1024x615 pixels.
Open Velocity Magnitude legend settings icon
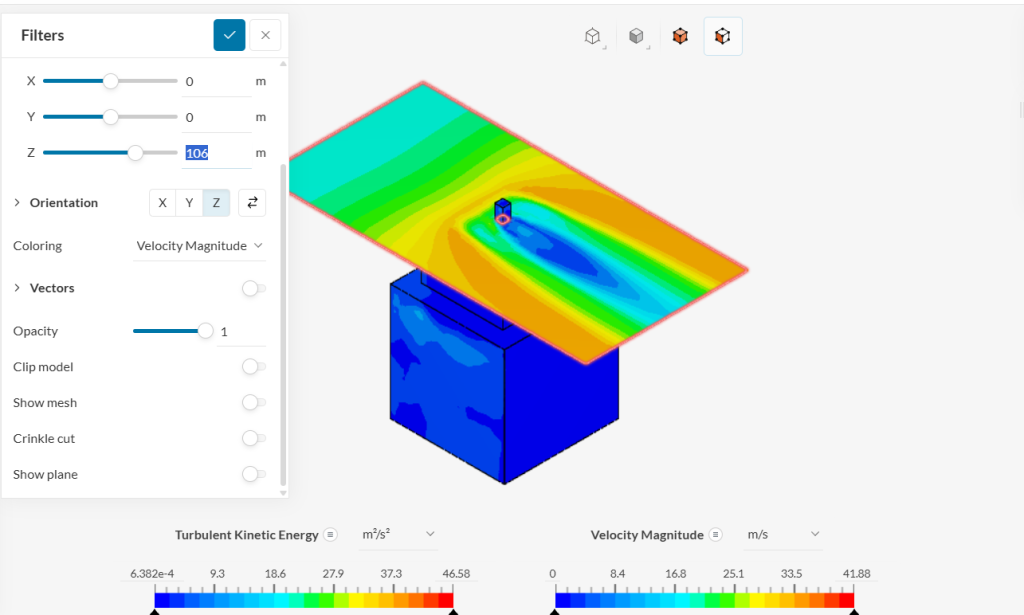click(715, 535)
